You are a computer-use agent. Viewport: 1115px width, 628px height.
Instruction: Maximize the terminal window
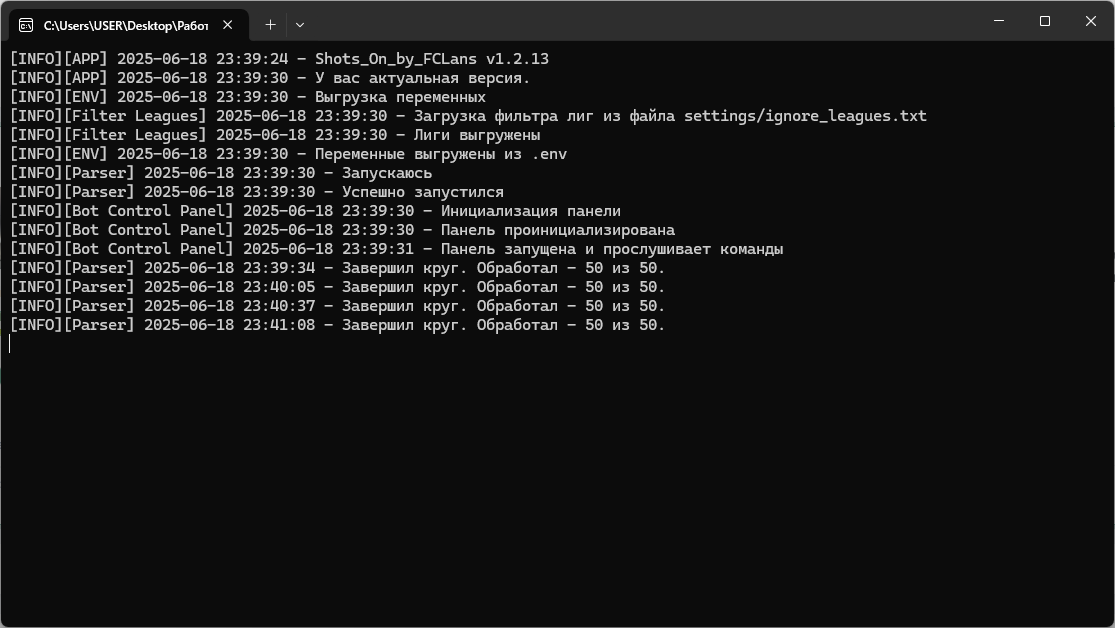coord(1045,21)
